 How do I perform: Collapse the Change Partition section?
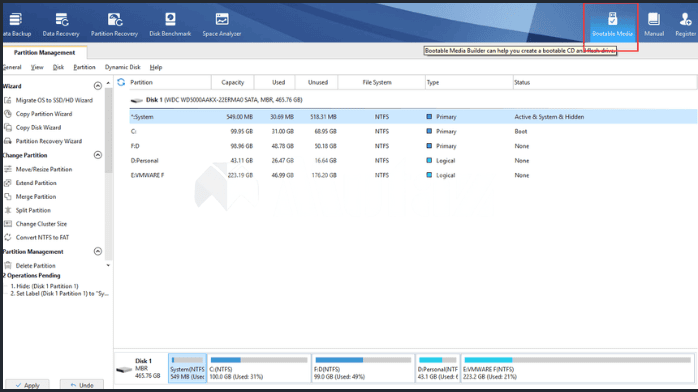pyautogui.click(x=97, y=155)
